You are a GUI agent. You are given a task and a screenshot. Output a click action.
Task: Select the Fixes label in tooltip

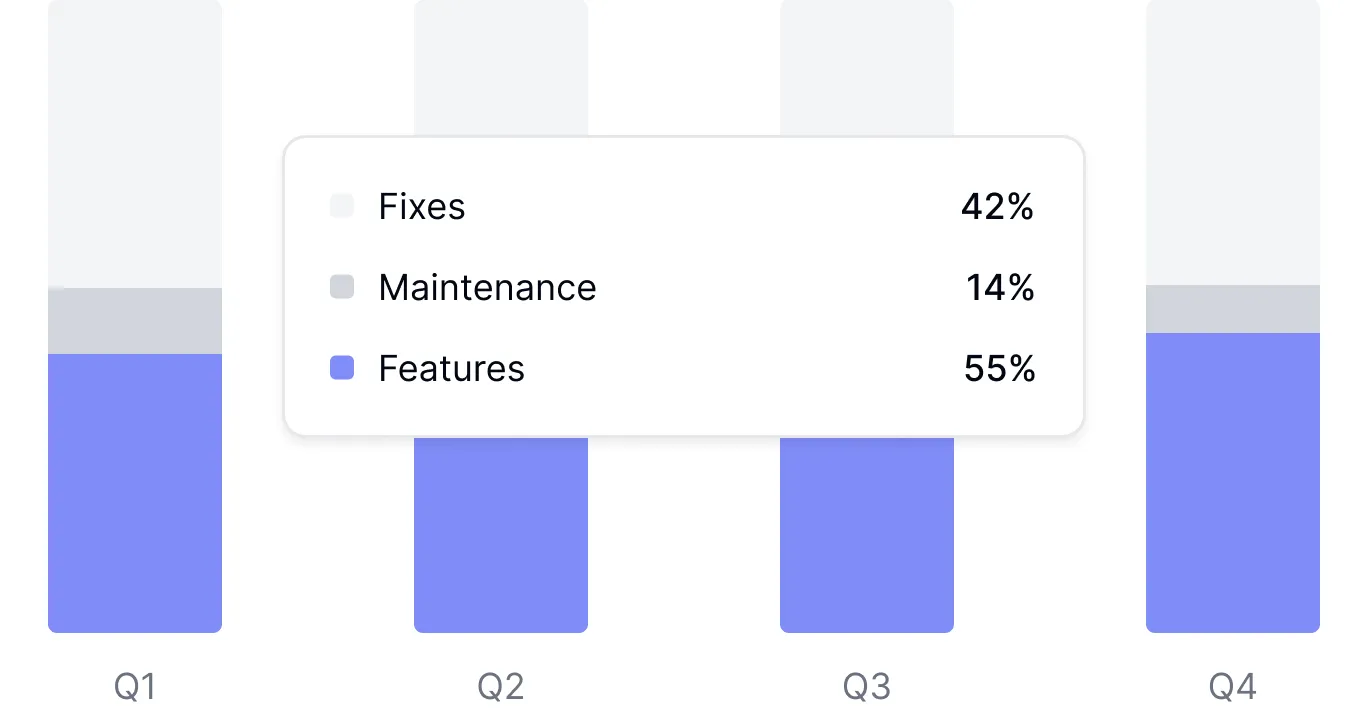(422, 207)
